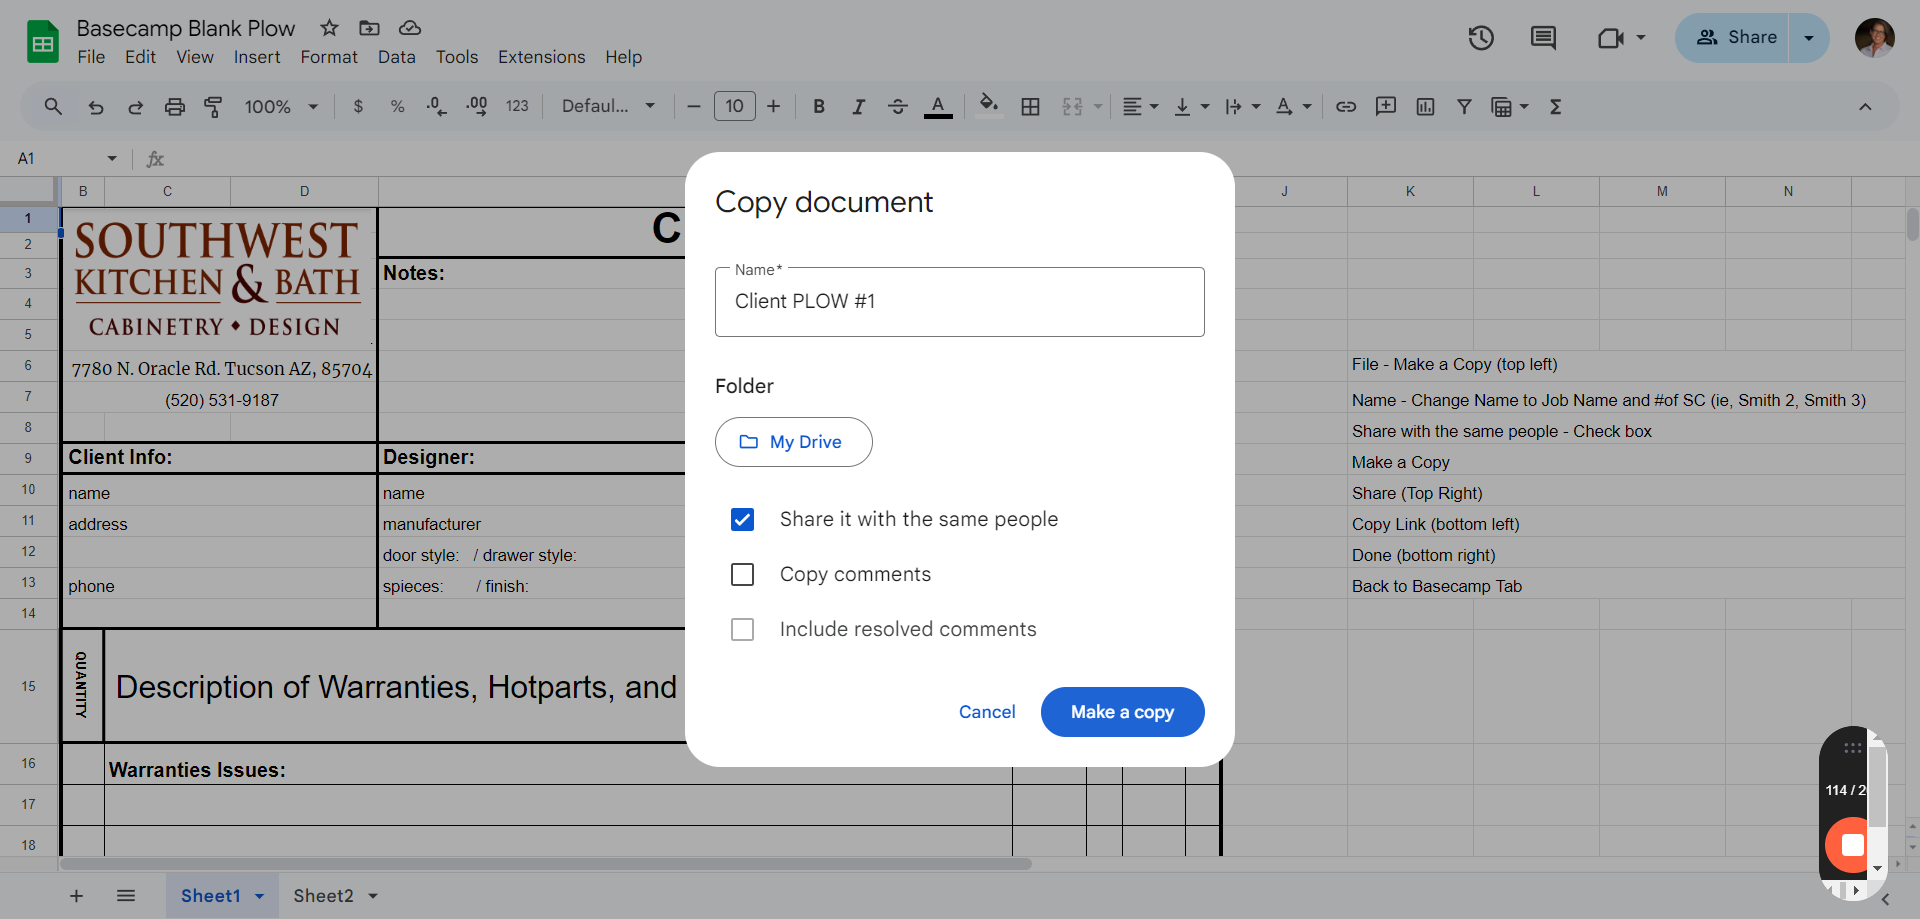Toggle italic formatting
1920x919 pixels.
(x=858, y=106)
